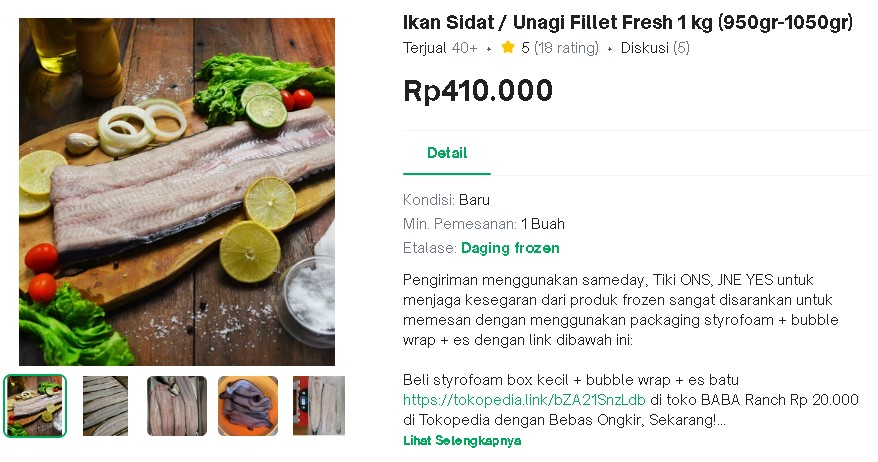
Task: Click the Kondisi: Baru line
Action: [x=446, y=200]
